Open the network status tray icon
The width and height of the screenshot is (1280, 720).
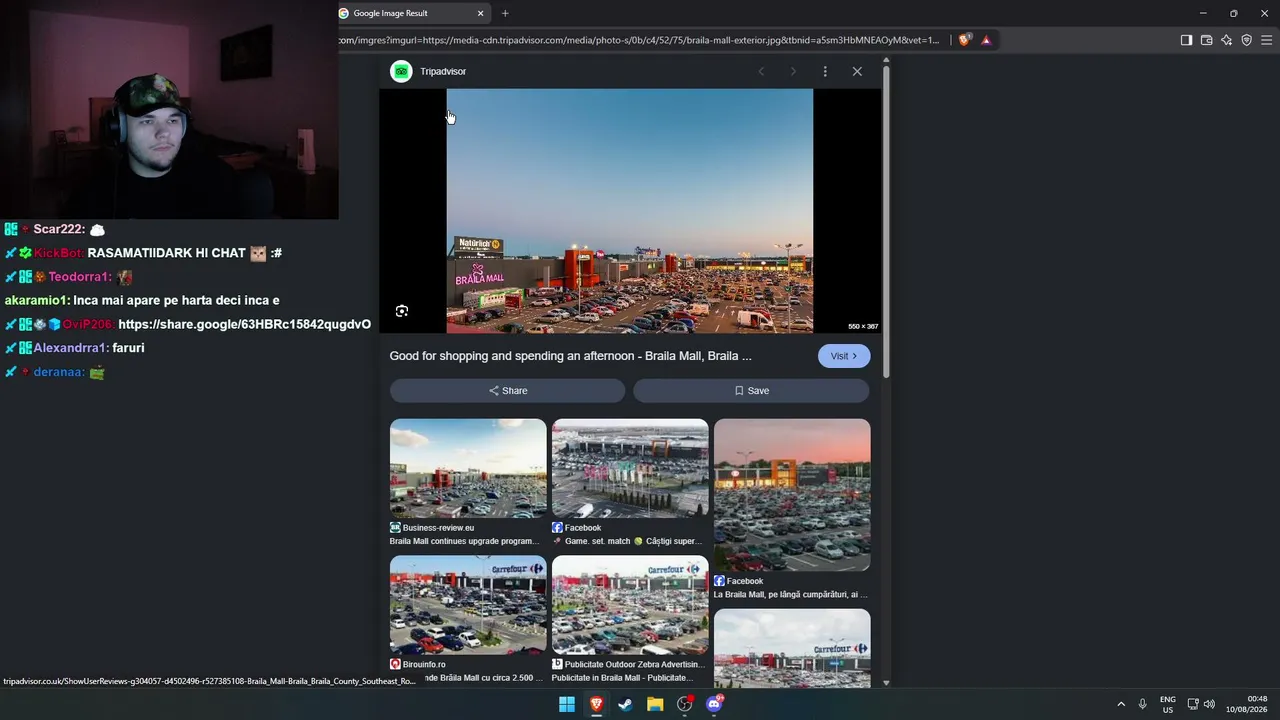tap(1193, 704)
